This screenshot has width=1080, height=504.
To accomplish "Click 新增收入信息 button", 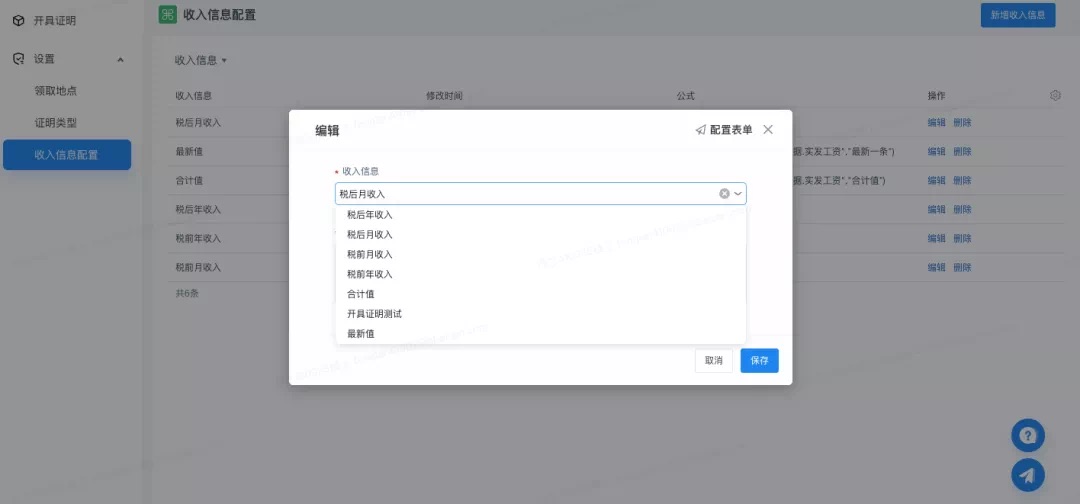I will [x=1018, y=14].
